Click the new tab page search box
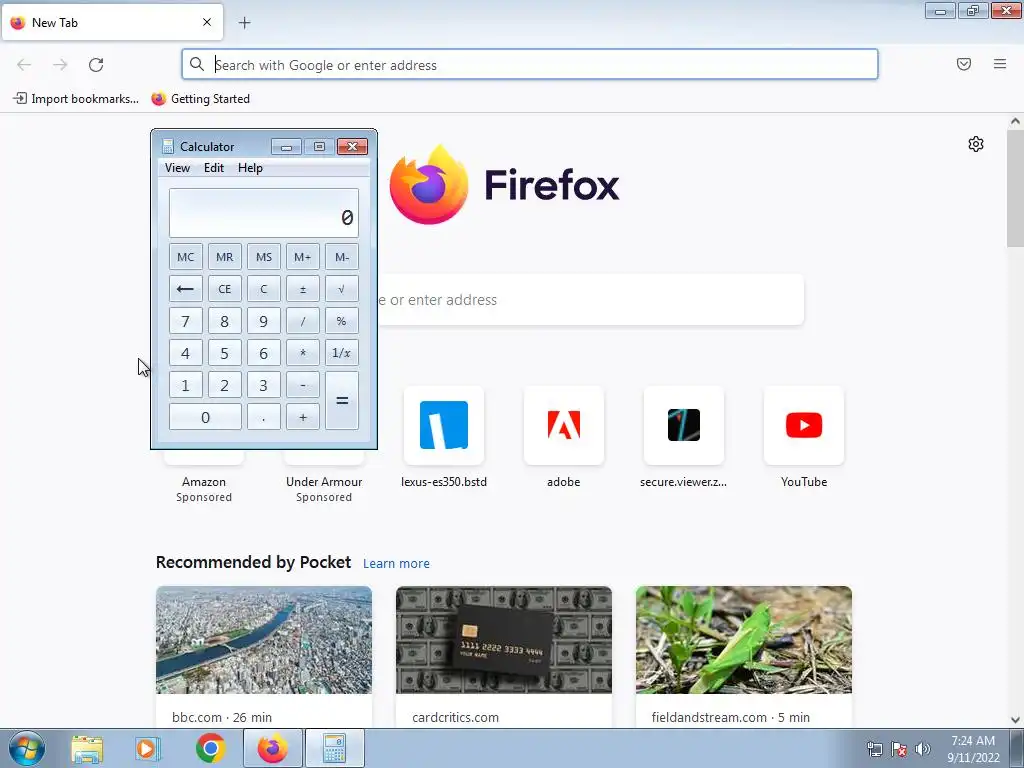This screenshot has height=768, width=1024. point(590,300)
